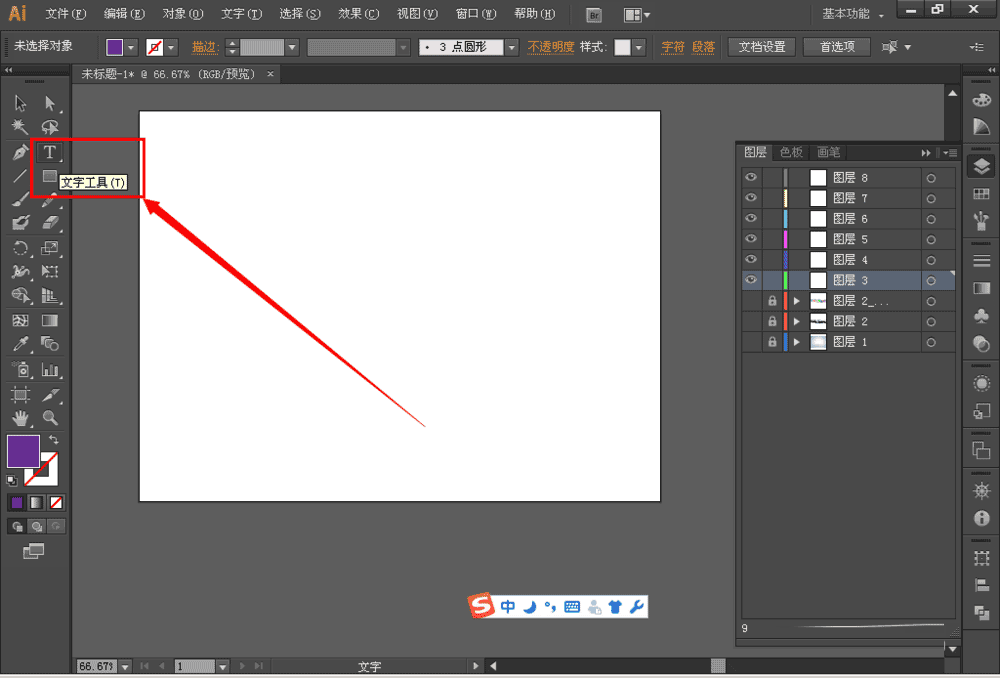
Task: Open the zoom level dropdown in status bar
Action: tap(125, 667)
